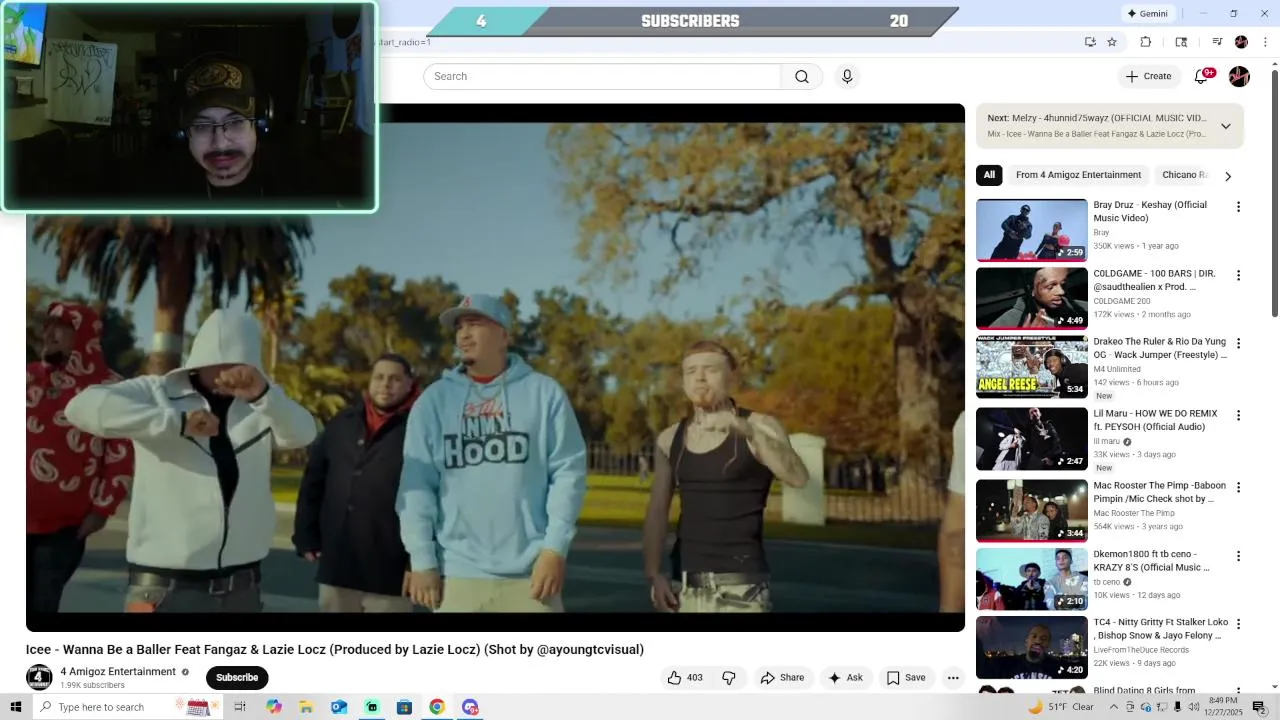Click the video title 'Icee - Wanna Be a Baller'
Screen dimensions: 1280x720
[x=334, y=650]
